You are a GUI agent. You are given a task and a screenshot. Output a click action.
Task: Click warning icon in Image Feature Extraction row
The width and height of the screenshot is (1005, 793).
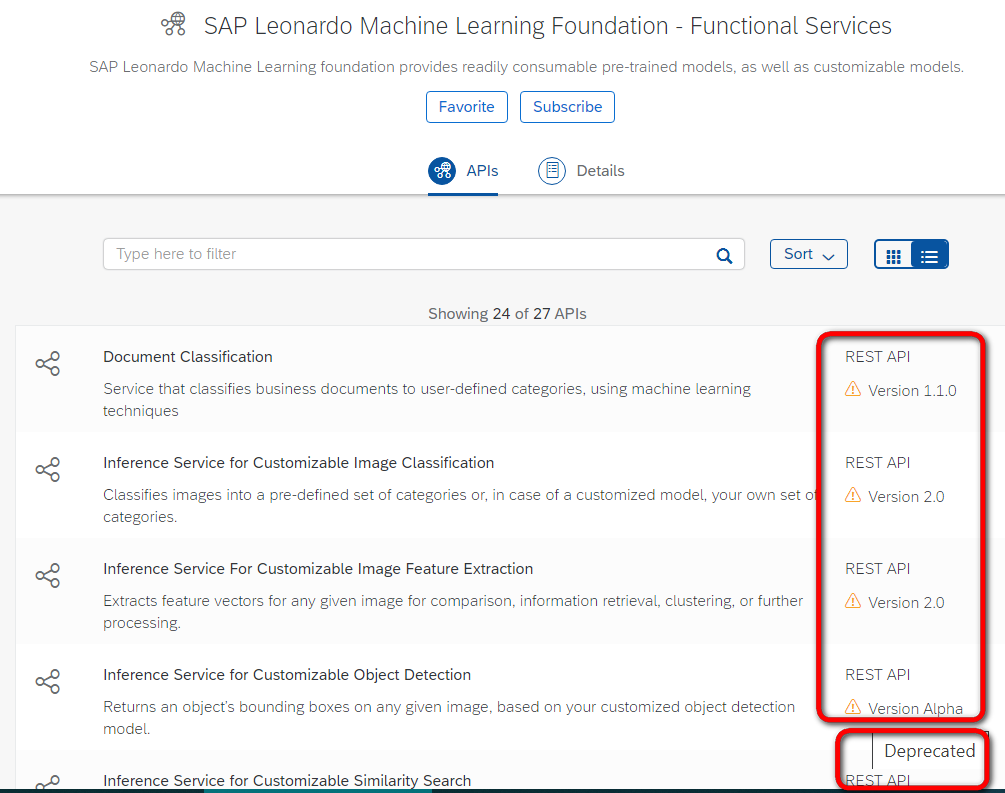pyautogui.click(x=853, y=601)
